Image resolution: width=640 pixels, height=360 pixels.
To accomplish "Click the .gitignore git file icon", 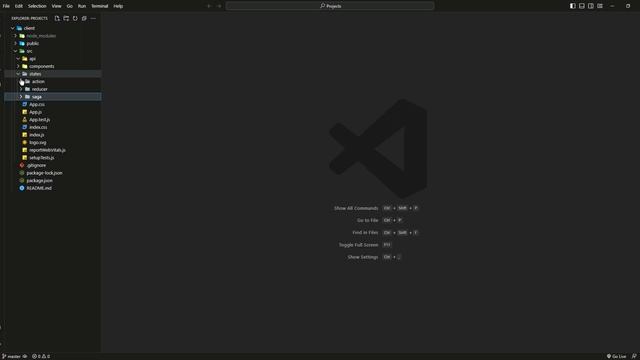I will click(22, 165).
